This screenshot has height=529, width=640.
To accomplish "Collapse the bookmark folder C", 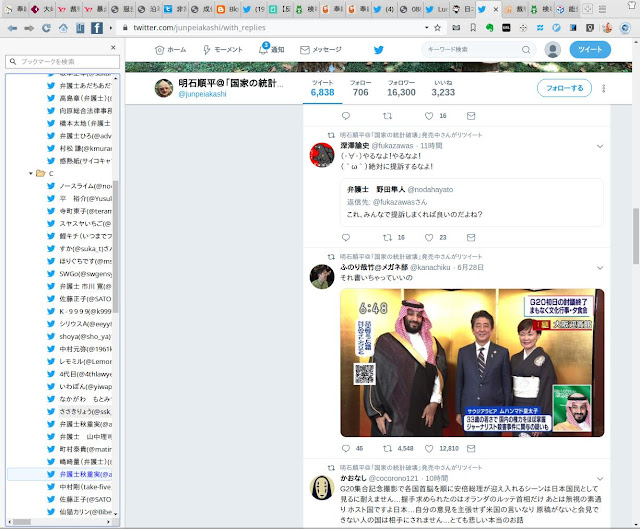I will click(31, 173).
